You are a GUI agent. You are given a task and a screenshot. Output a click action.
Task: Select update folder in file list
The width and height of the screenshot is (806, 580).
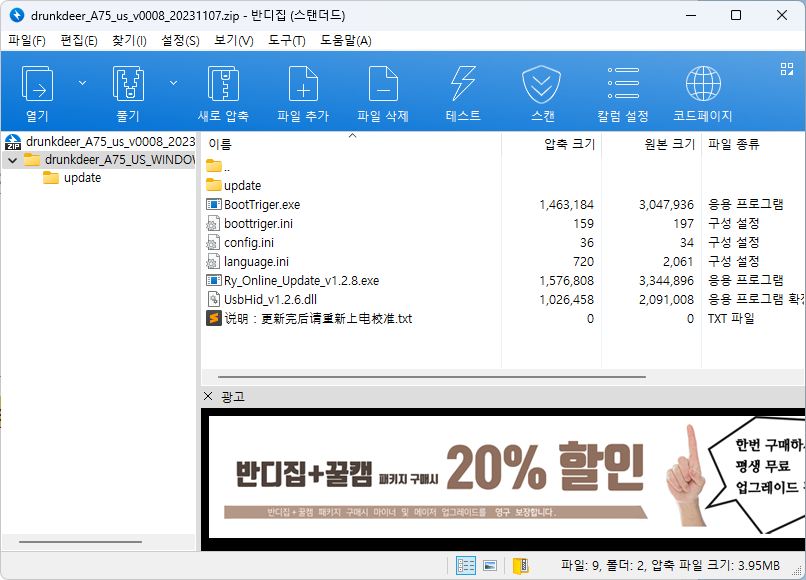233,186
